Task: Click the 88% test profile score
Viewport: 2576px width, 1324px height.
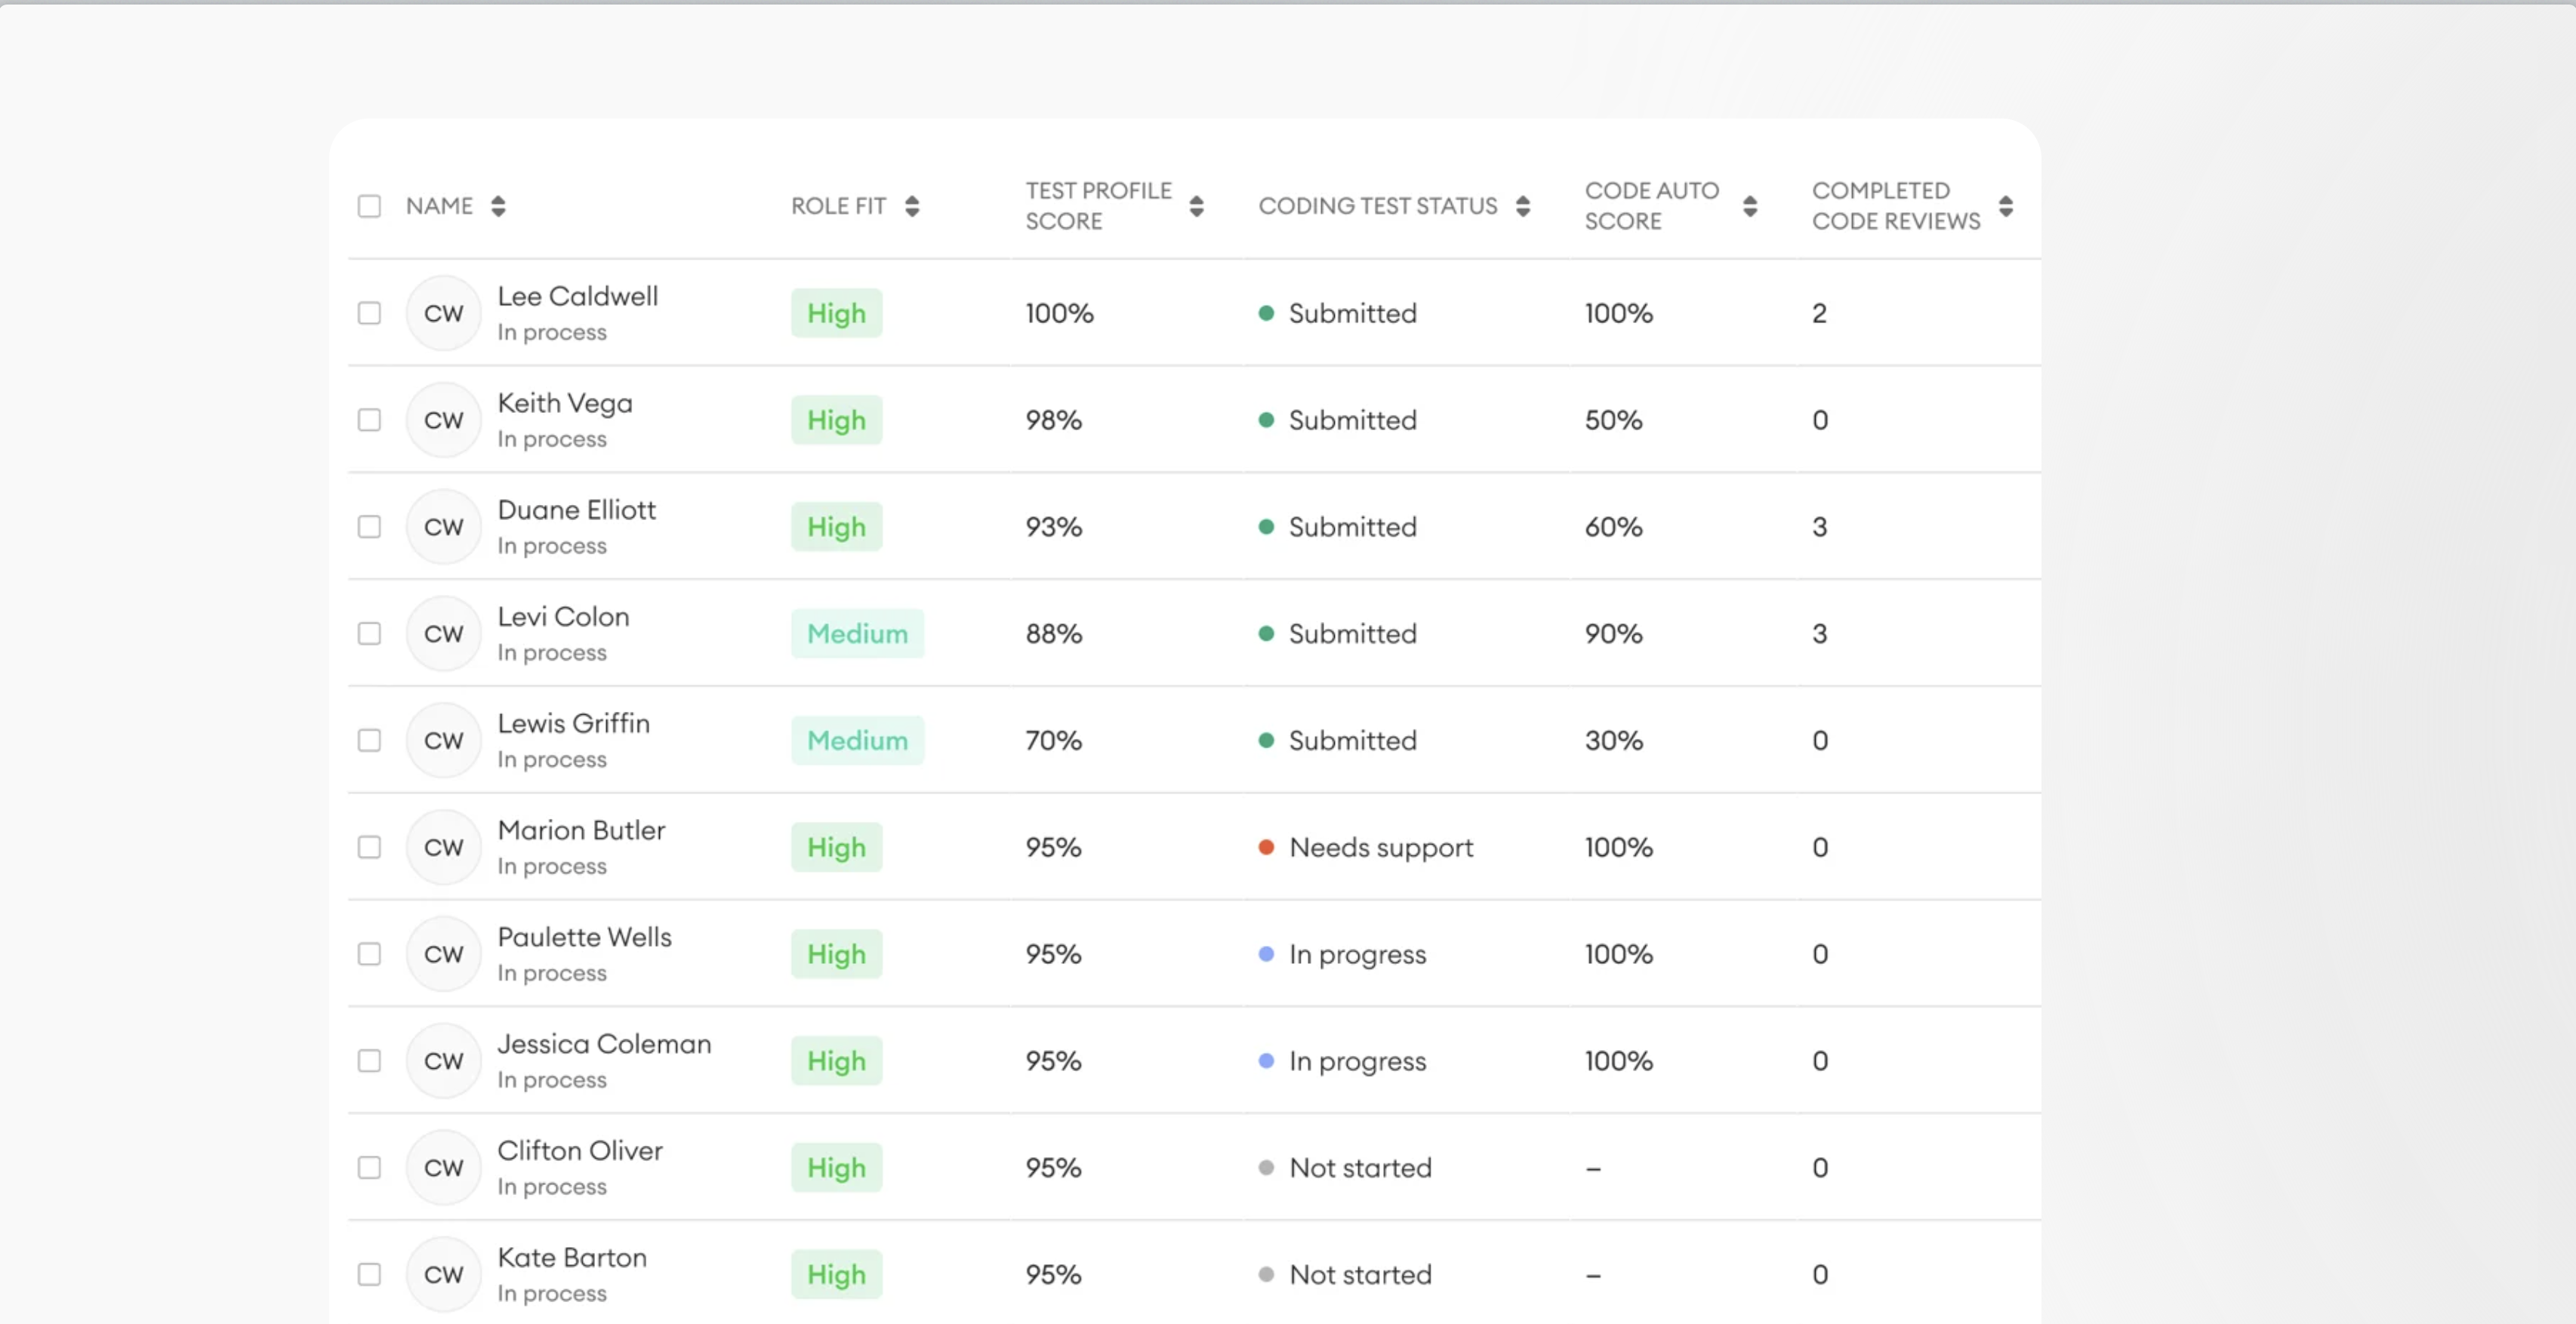Action: pos(1053,634)
